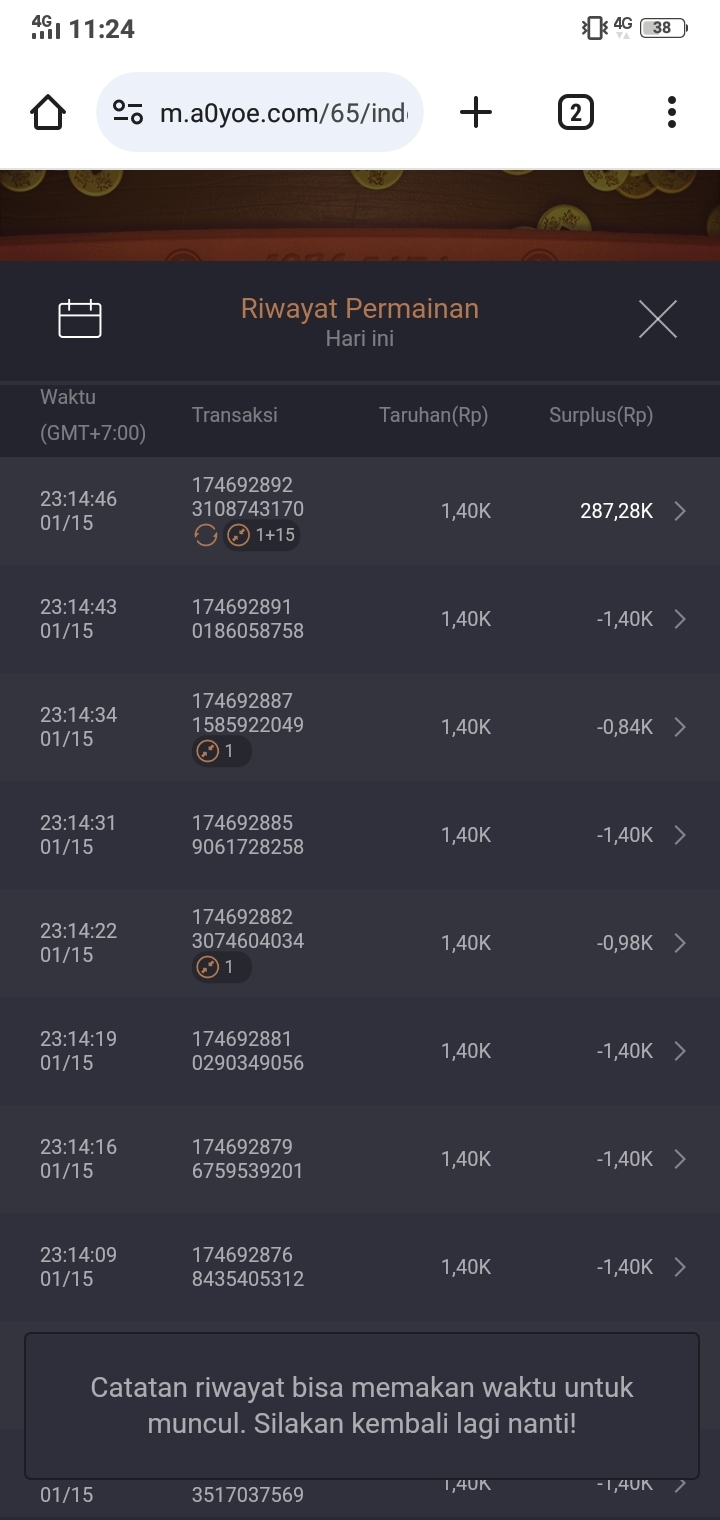Open the calendar date filter icon
The height and width of the screenshot is (1520, 720).
click(x=80, y=319)
